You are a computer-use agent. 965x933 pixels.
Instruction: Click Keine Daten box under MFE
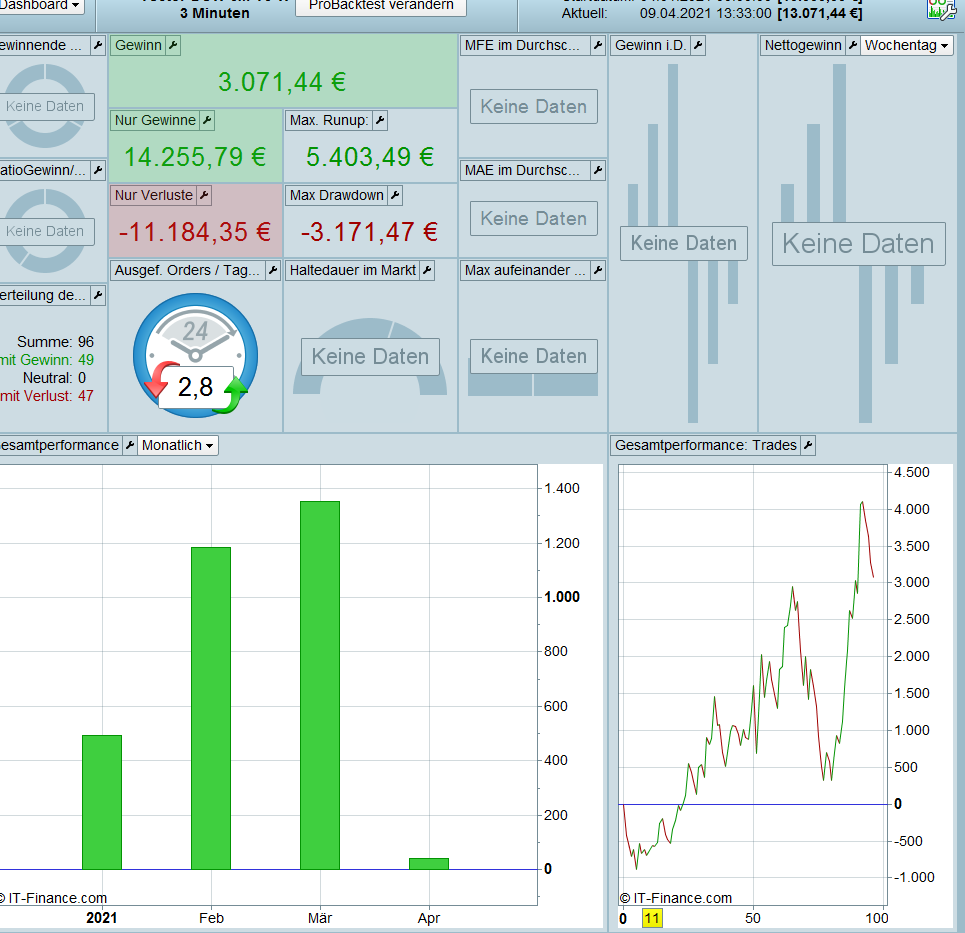pyautogui.click(x=534, y=106)
